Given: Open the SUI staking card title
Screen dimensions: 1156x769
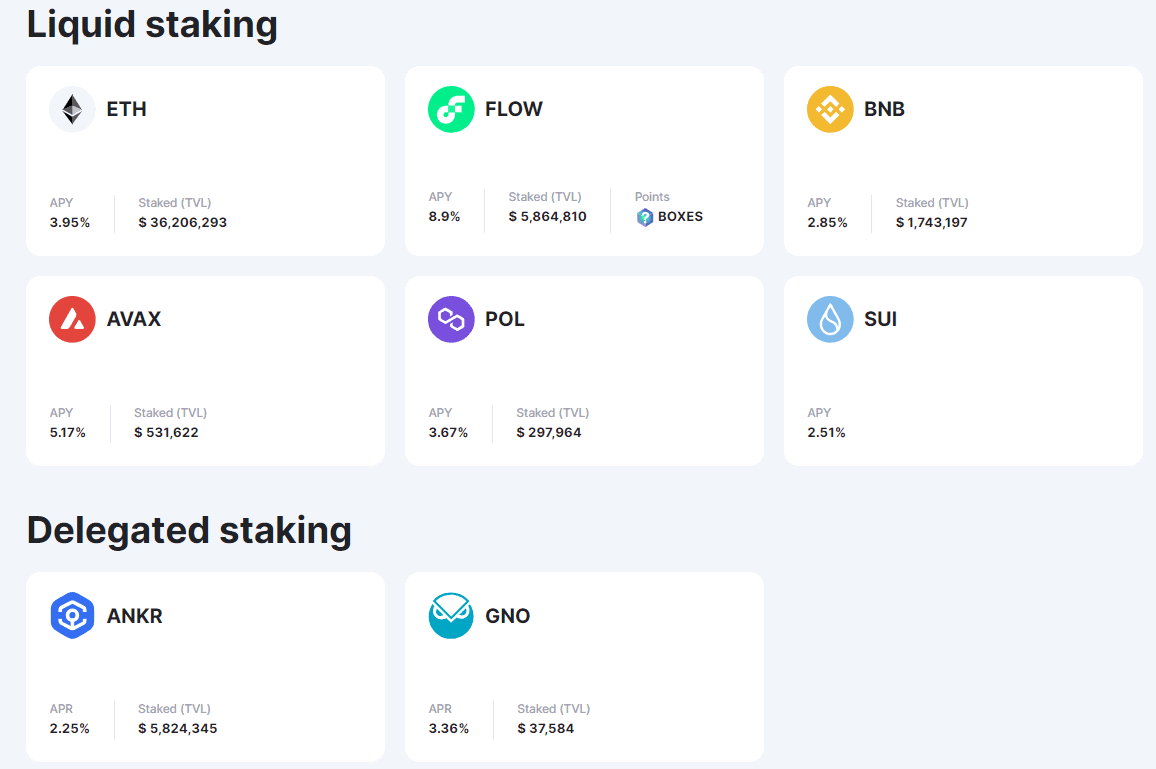Looking at the screenshot, I should (x=880, y=319).
